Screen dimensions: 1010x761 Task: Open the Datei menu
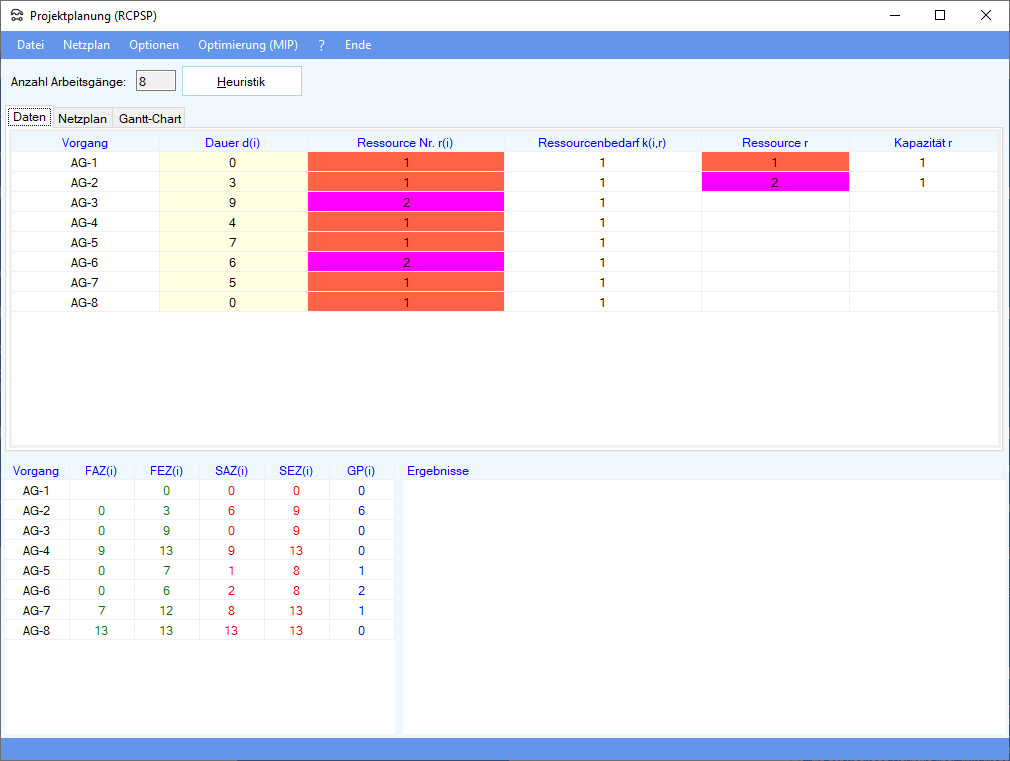(30, 45)
